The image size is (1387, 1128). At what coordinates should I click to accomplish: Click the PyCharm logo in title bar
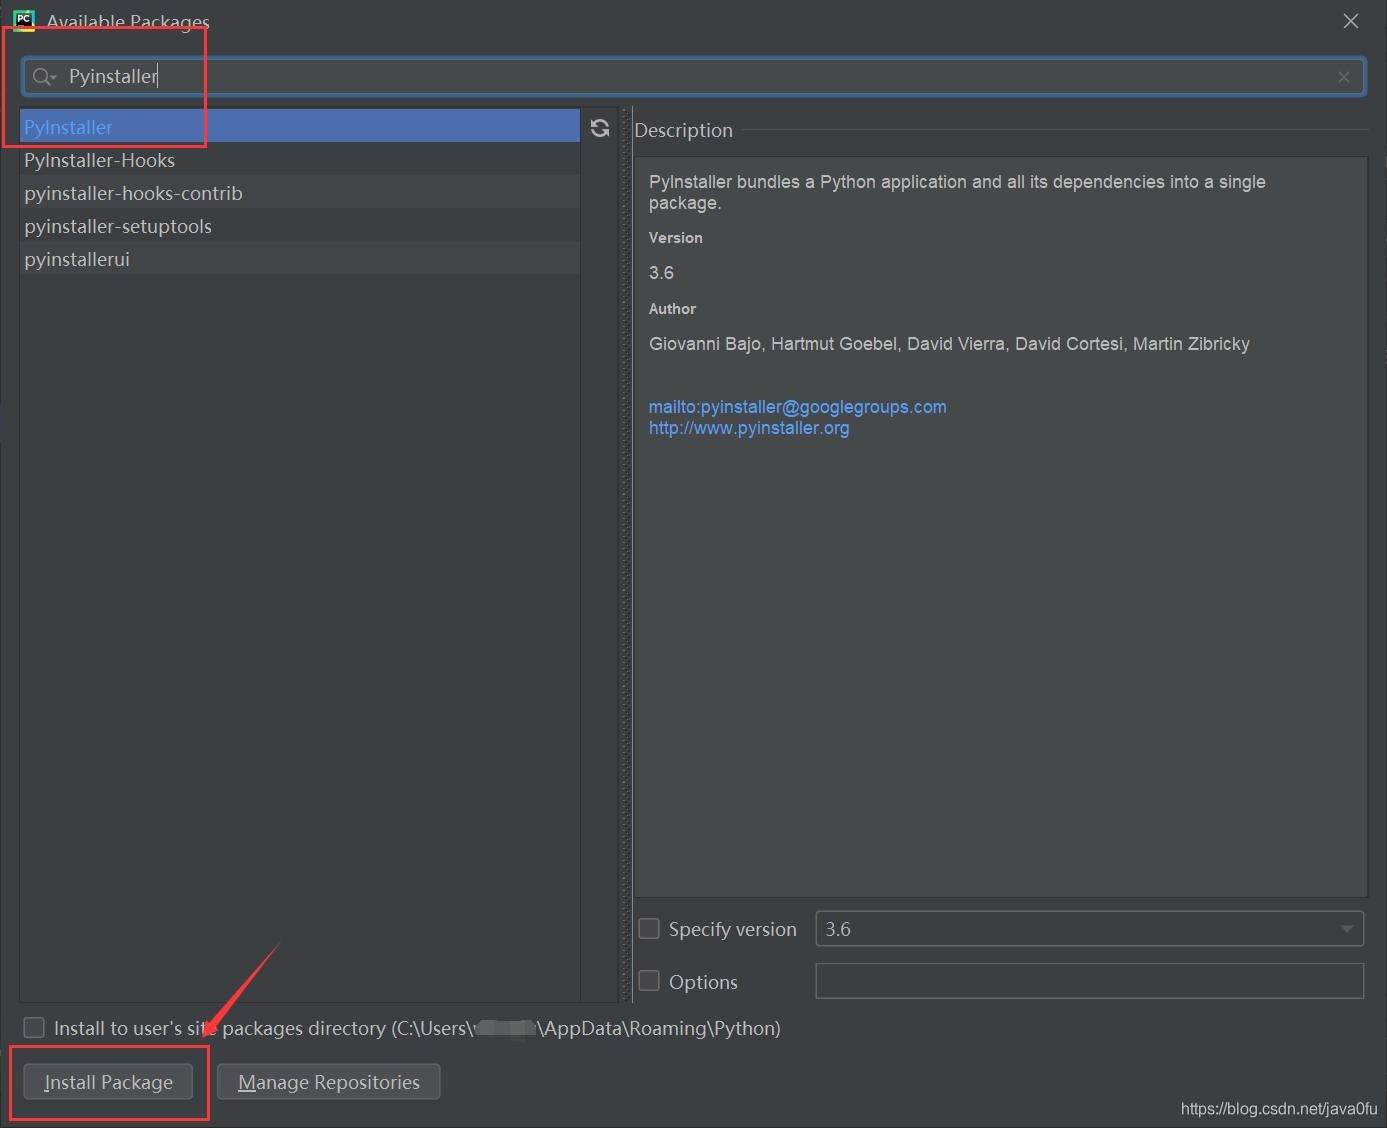point(24,21)
